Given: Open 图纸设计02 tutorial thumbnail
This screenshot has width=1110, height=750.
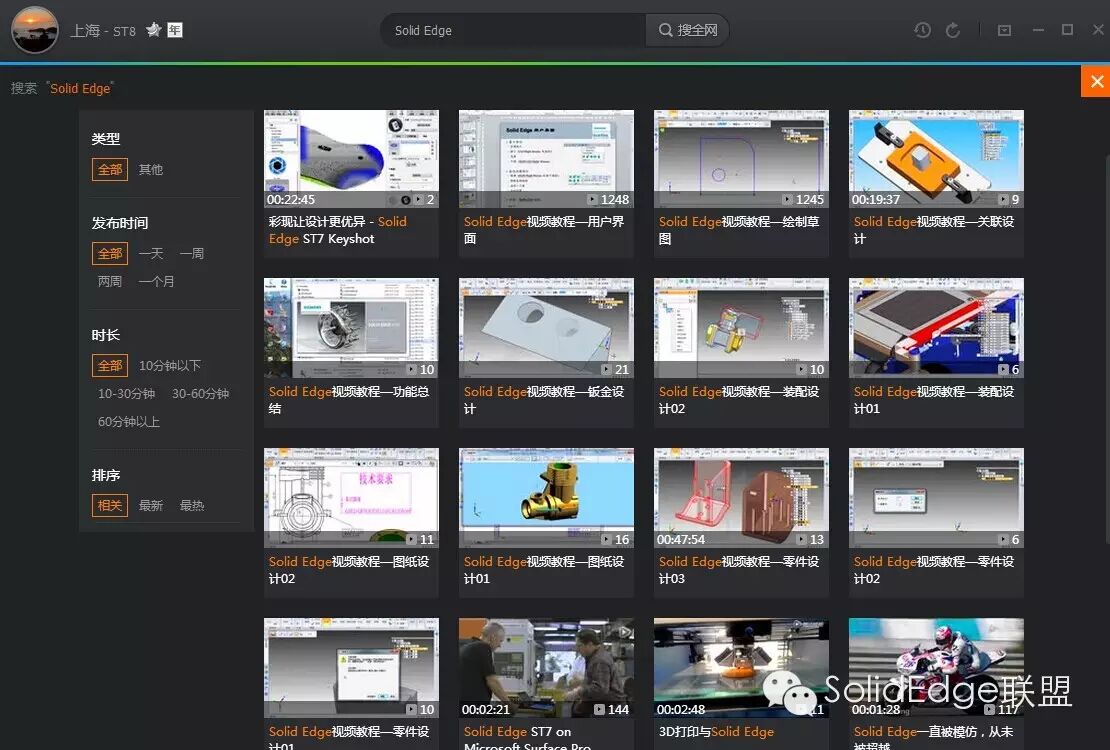Looking at the screenshot, I should (x=351, y=498).
